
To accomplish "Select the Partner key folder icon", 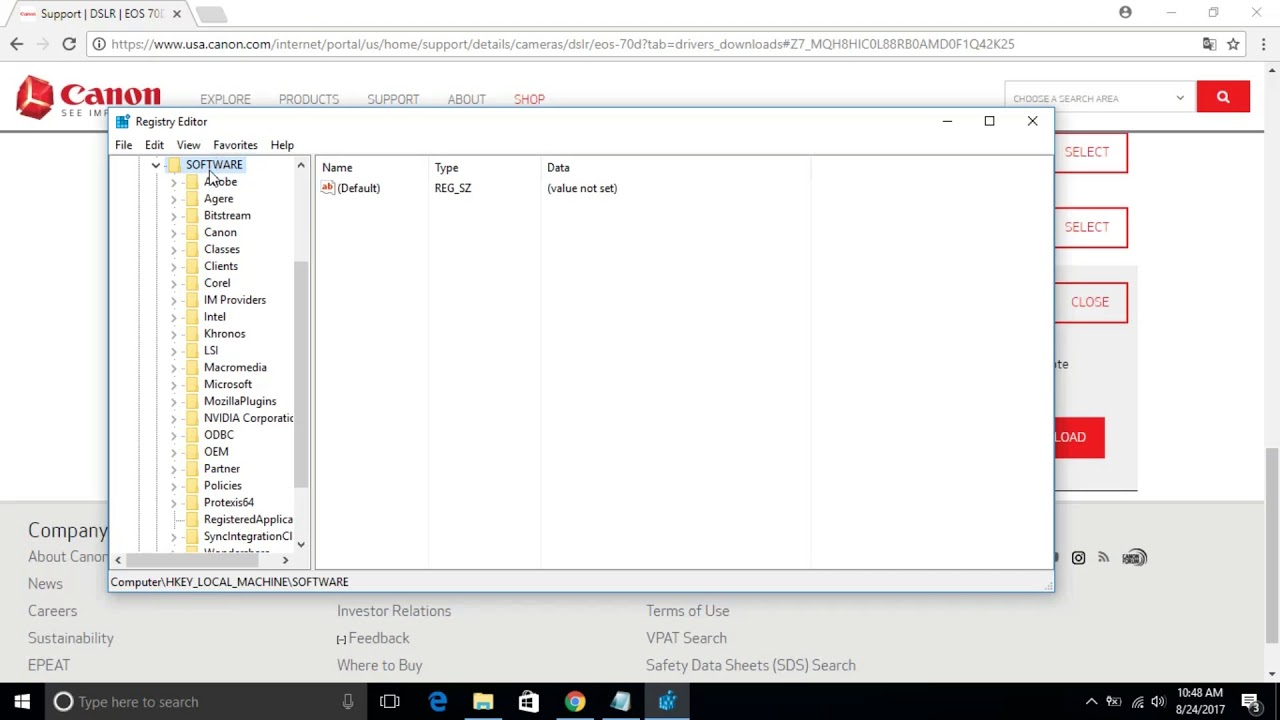I will (192, 469).
